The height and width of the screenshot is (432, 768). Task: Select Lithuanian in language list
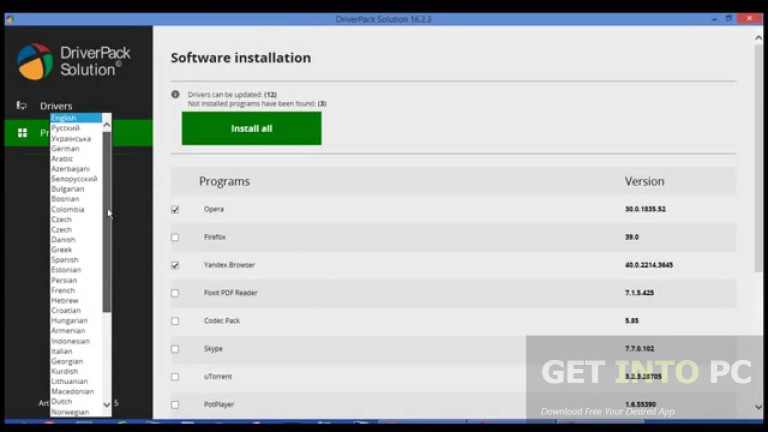[70, 381]
